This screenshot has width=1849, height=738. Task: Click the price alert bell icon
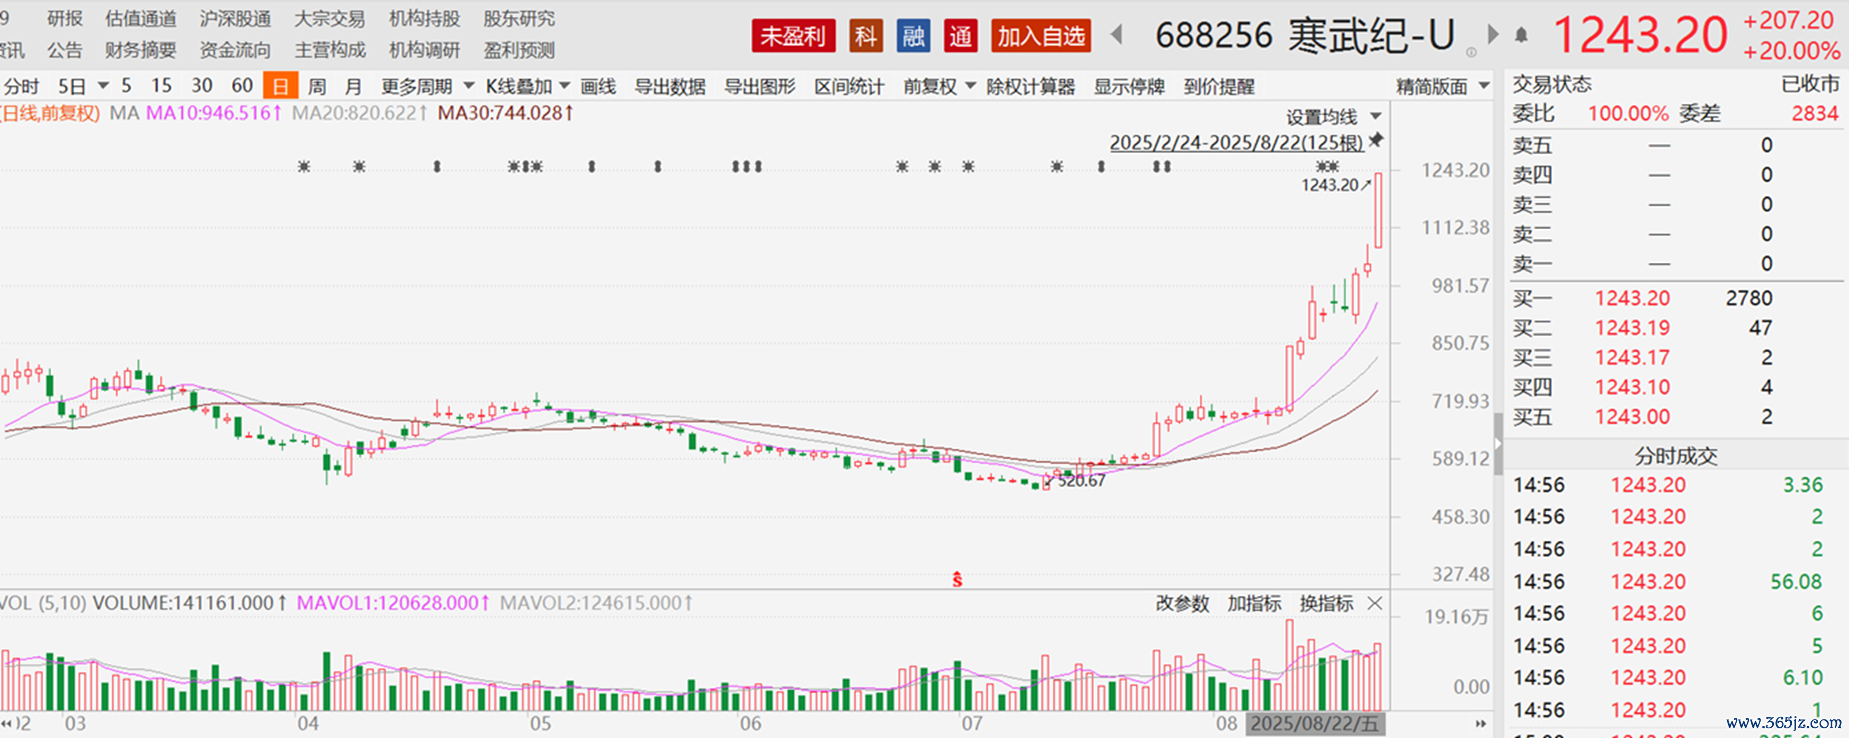pyautogui.click(x=1521, y=36)
